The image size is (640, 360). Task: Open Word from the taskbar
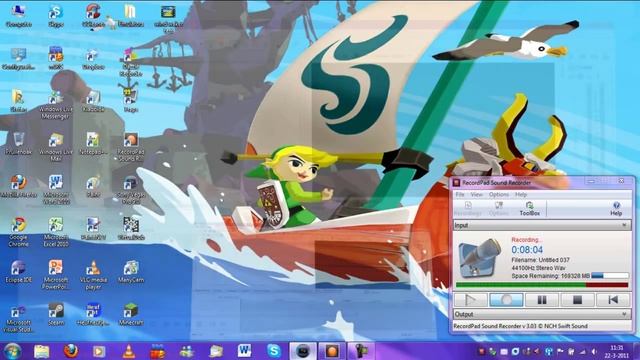pos(244,351)
